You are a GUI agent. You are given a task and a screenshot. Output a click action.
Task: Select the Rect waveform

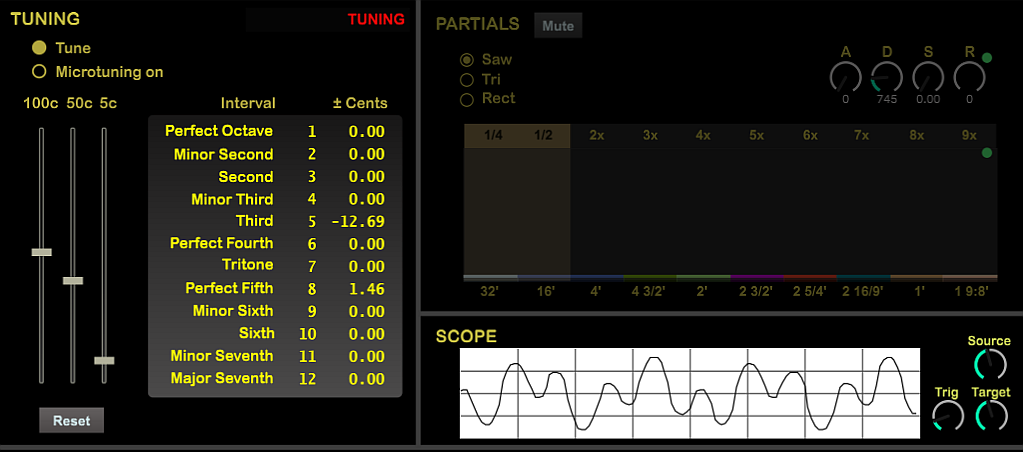tap(466, 100)
